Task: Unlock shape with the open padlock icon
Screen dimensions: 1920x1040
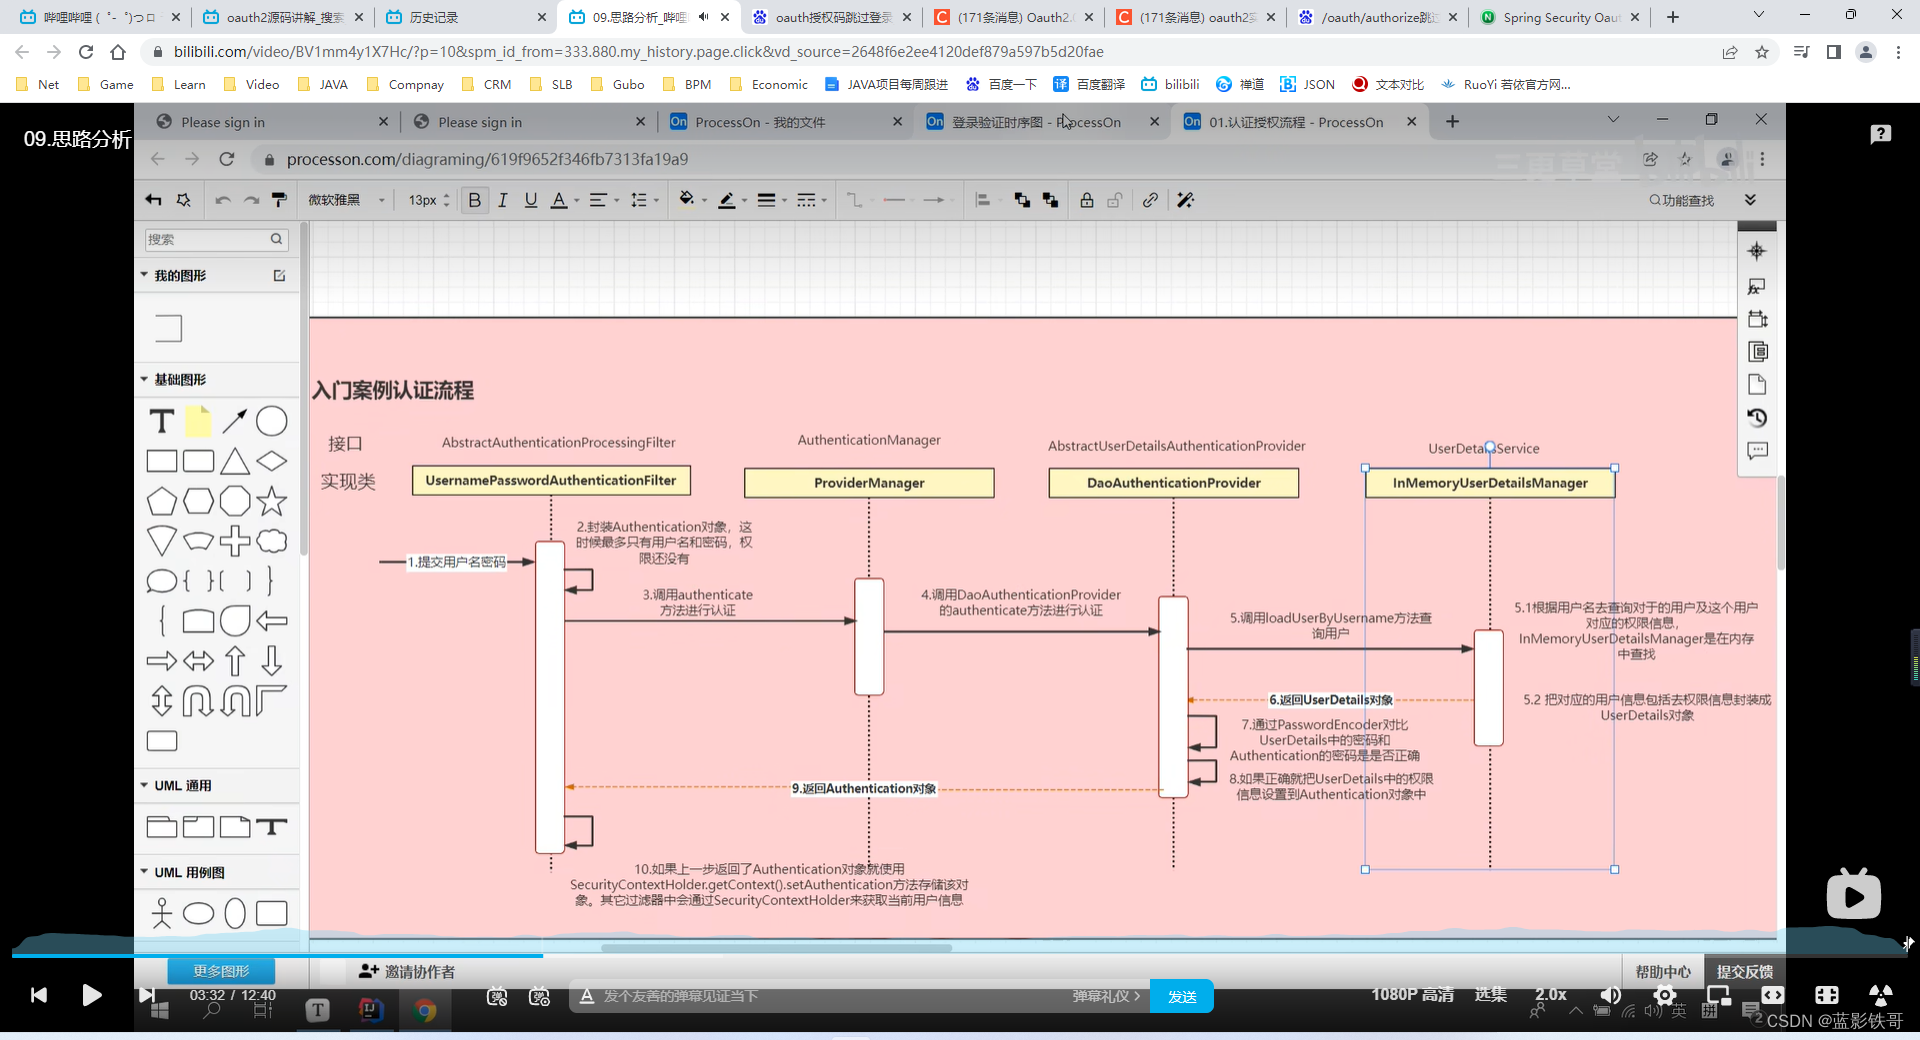Action: (x=1114, y=200)
